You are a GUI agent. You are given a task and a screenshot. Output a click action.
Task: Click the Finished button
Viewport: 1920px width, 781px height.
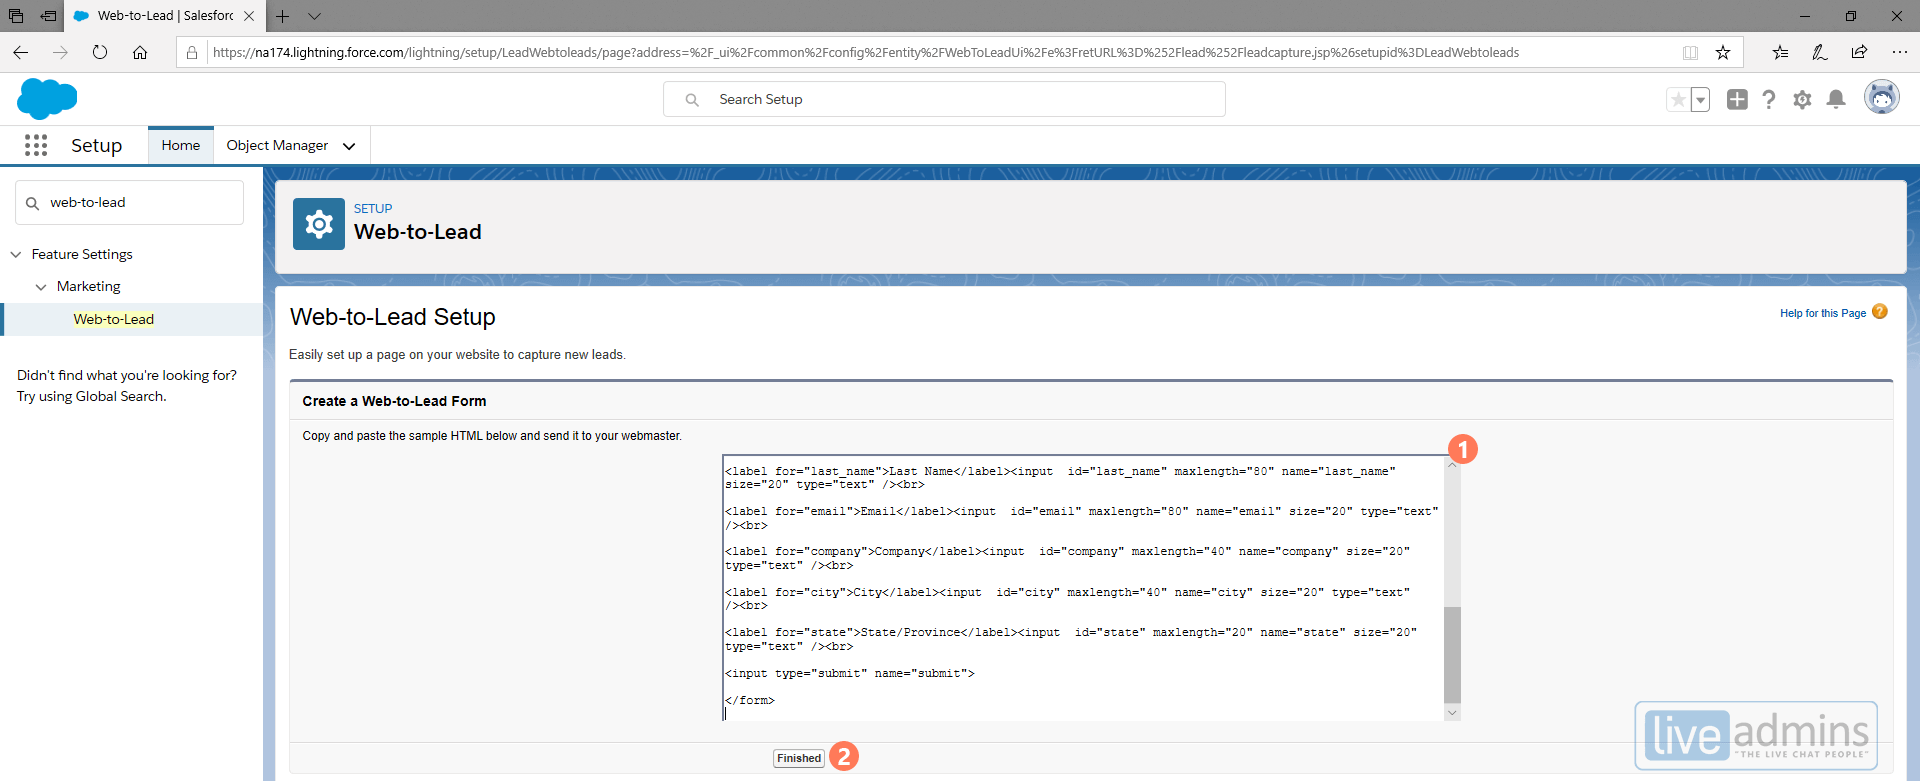(x=799, y=758)
